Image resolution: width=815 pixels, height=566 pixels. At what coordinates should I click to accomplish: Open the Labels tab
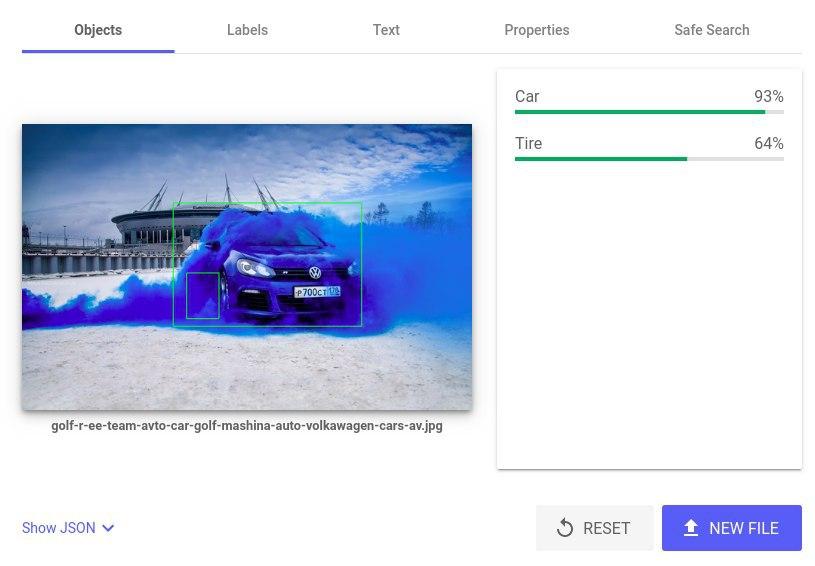(247, 30)
